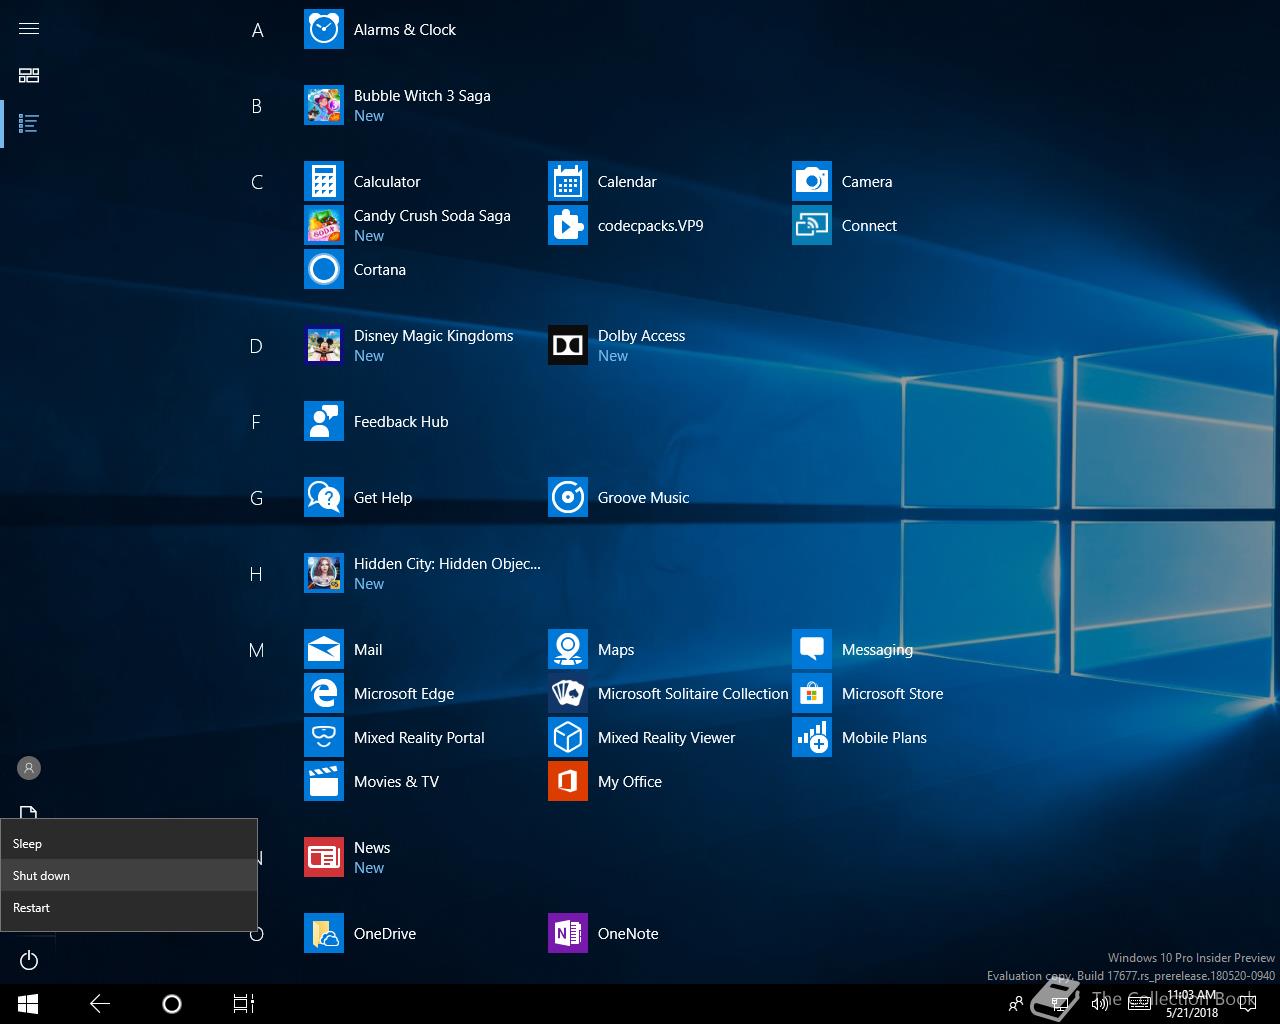Image resolution: width=1280 pixels, height=1024 pixels.
Task: Switch to the pinned tiles view
Action: pyautogui.click(x=29, y=76)
